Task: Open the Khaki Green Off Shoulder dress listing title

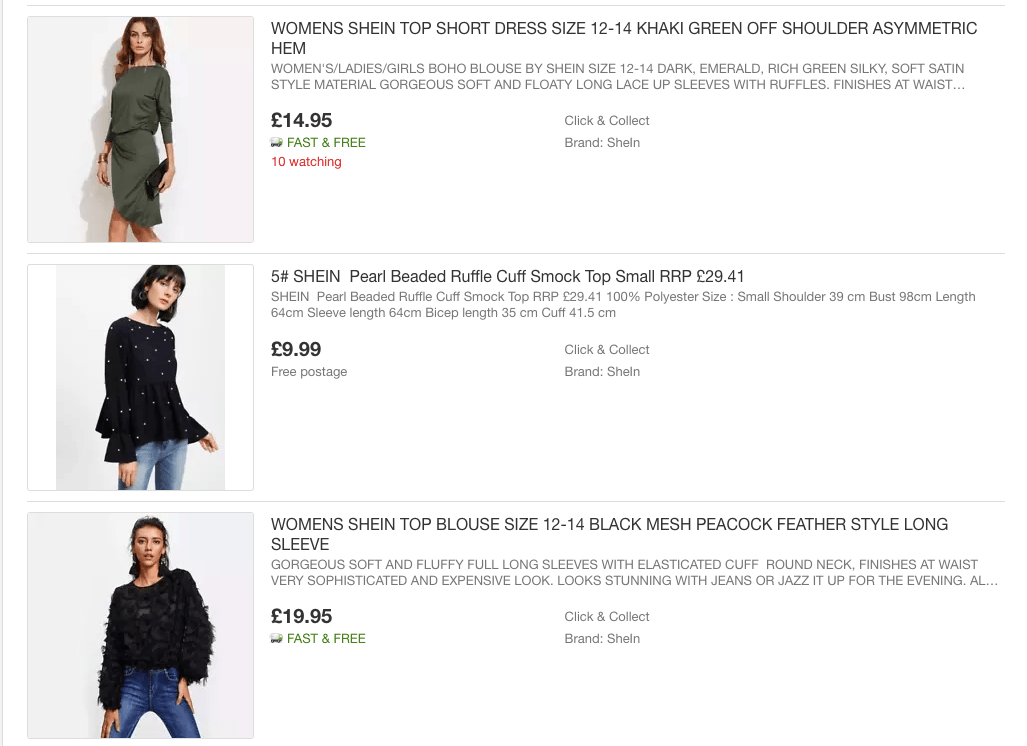Action: coord(623,38)
